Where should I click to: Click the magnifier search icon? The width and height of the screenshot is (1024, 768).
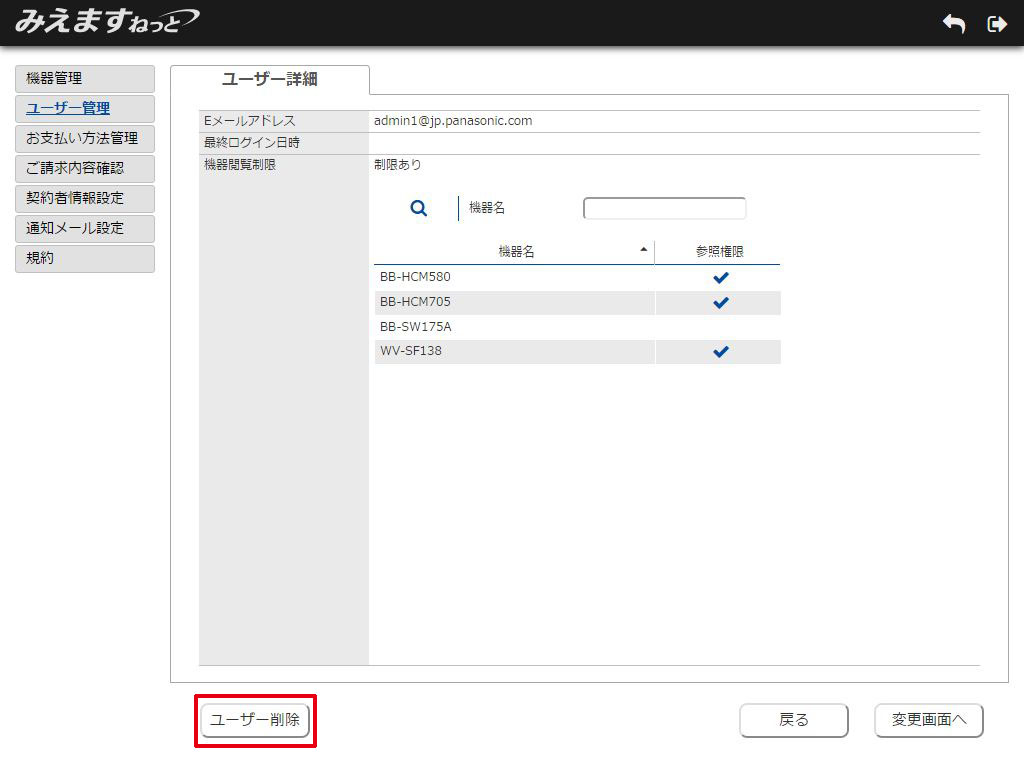(419, 208)
